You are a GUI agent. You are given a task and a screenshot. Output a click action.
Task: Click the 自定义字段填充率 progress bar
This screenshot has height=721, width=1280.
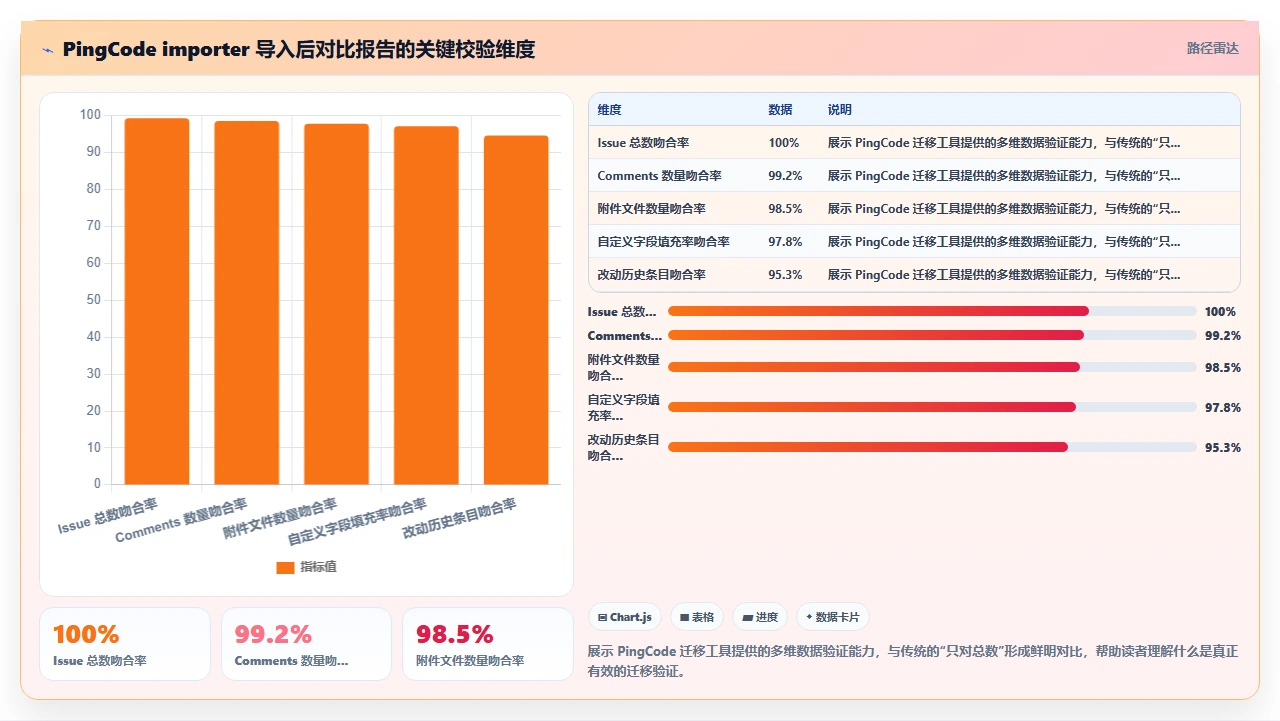pos(932,407)
